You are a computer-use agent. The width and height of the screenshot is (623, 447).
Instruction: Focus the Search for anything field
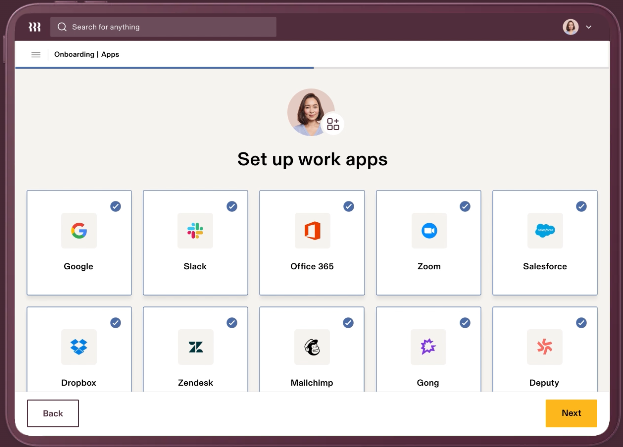click(x=163, y=27)
